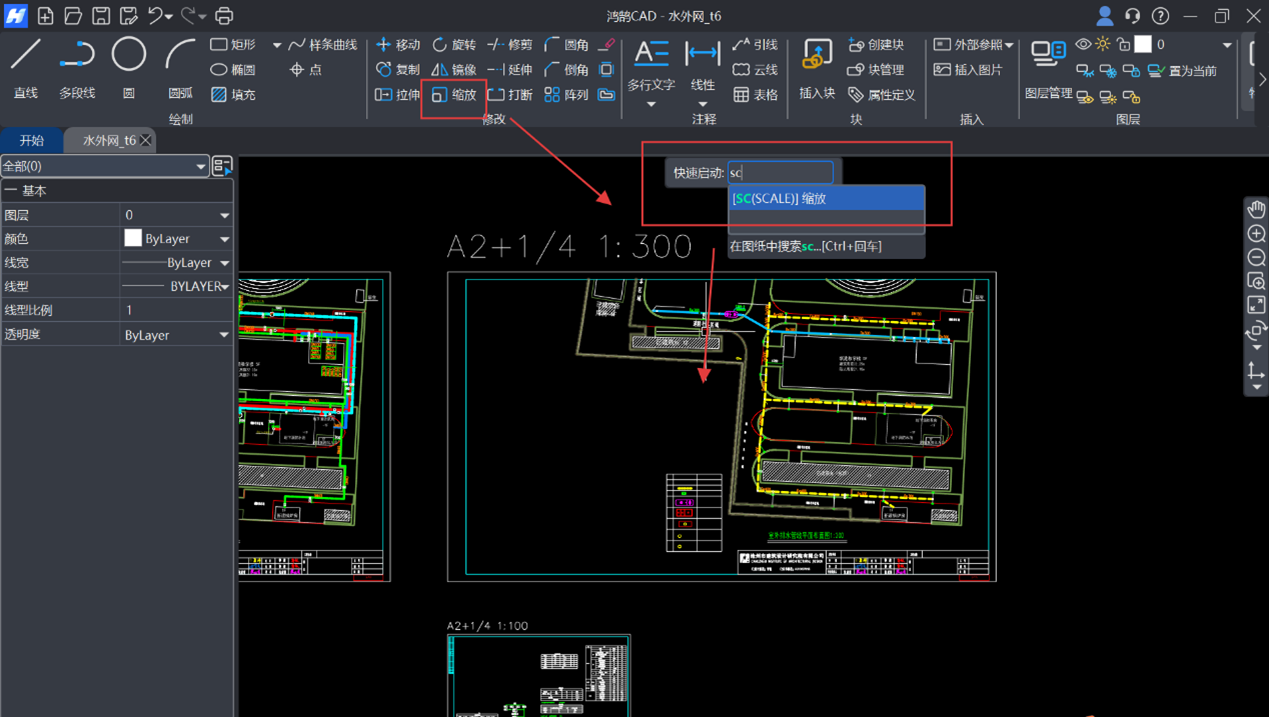Screen dimensions: 1269x717
Task: Activate the 缩放 scale tool
Action: (454, 95)
